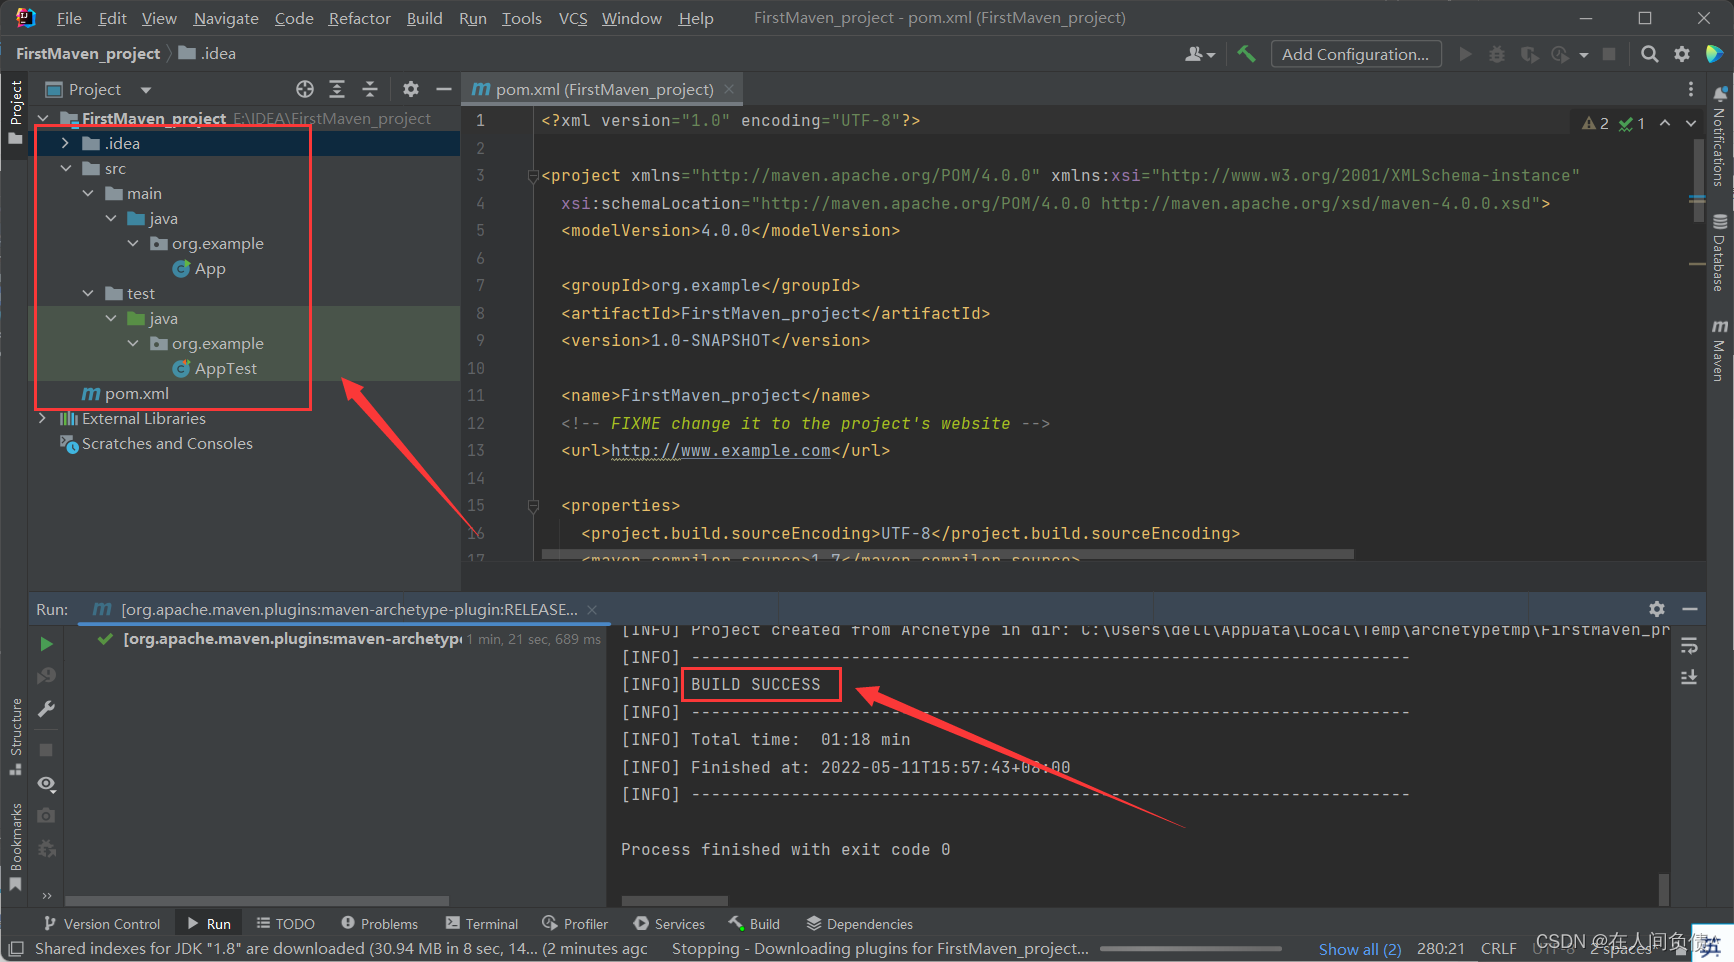This screenshot has height=962, width=1734.
Task: Hide the Project panel with minus icon
Action: 444,89
